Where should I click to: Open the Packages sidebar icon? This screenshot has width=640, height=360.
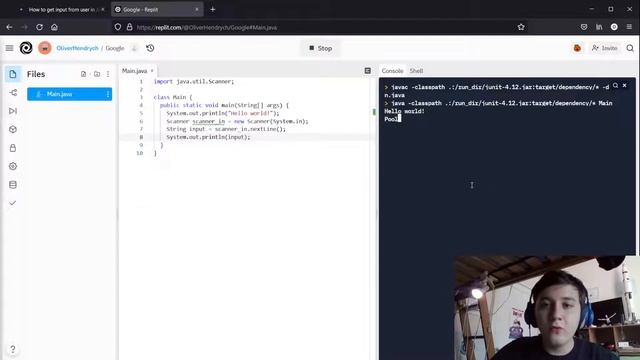13,129
